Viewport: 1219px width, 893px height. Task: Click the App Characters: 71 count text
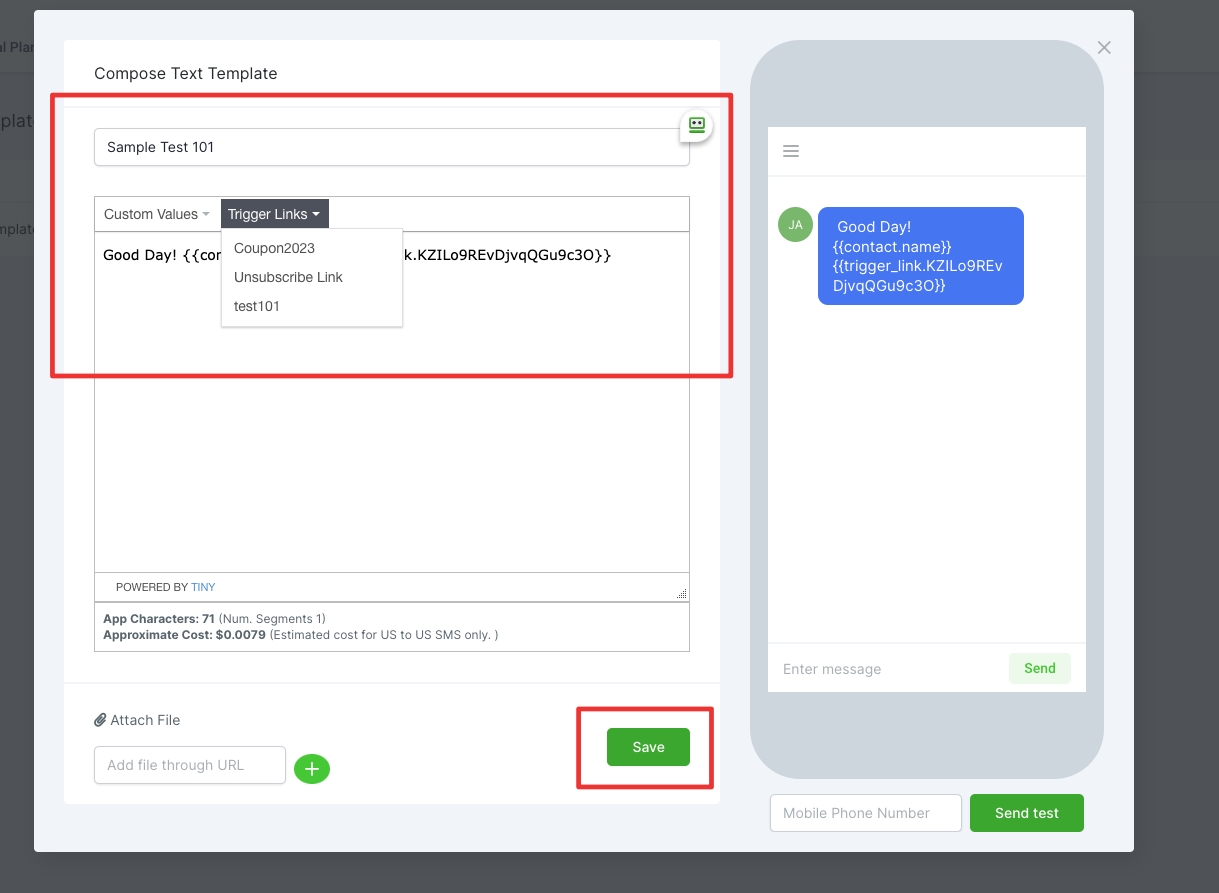[159, 619]
